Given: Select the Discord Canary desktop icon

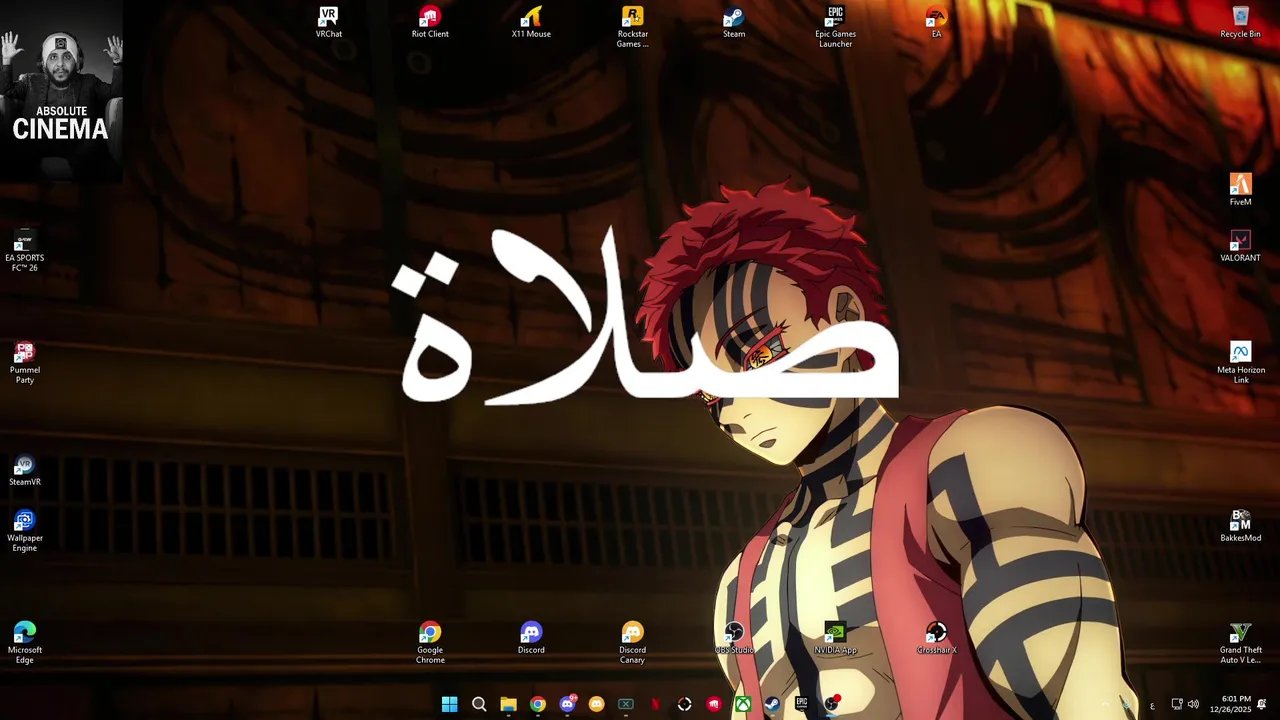Looking at the screenshot, I should click(632, 643).
